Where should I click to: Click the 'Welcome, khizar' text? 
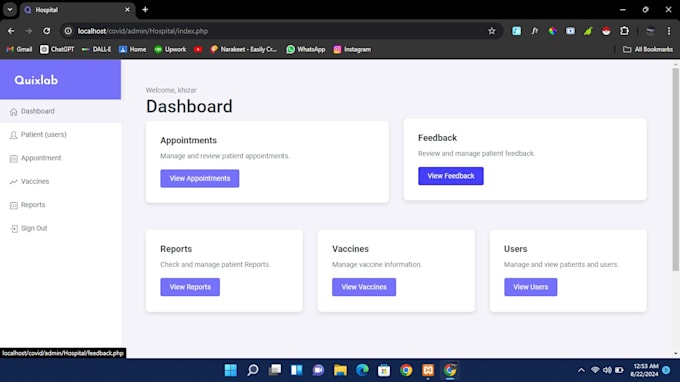pyautogui.click(x=171, y=90)
